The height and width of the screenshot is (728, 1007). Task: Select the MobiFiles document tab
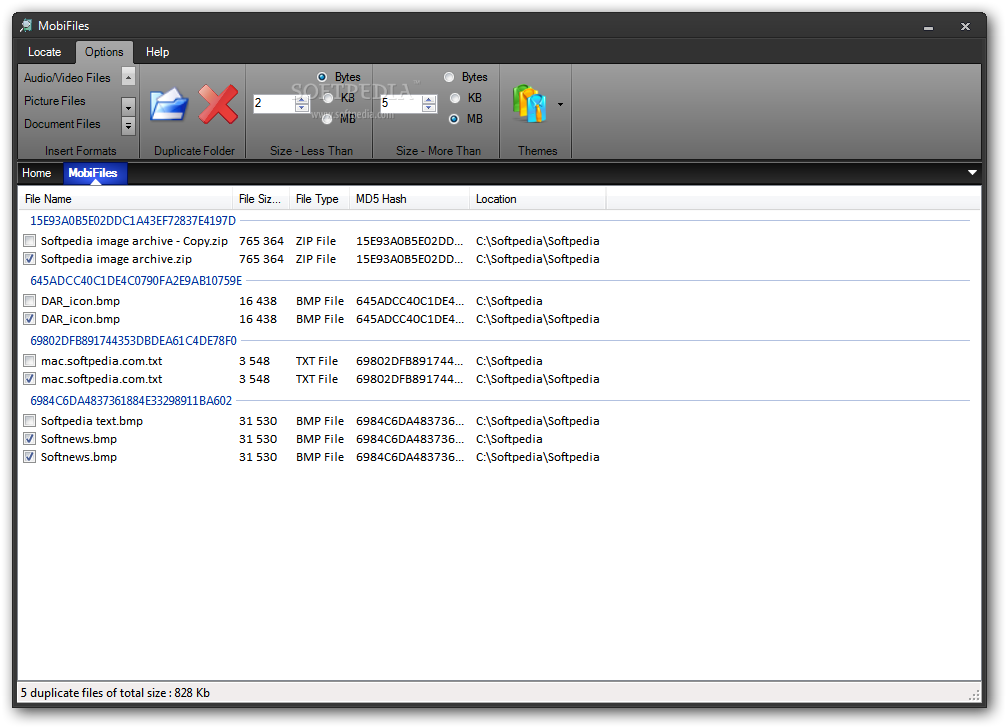tap(93, 173)
